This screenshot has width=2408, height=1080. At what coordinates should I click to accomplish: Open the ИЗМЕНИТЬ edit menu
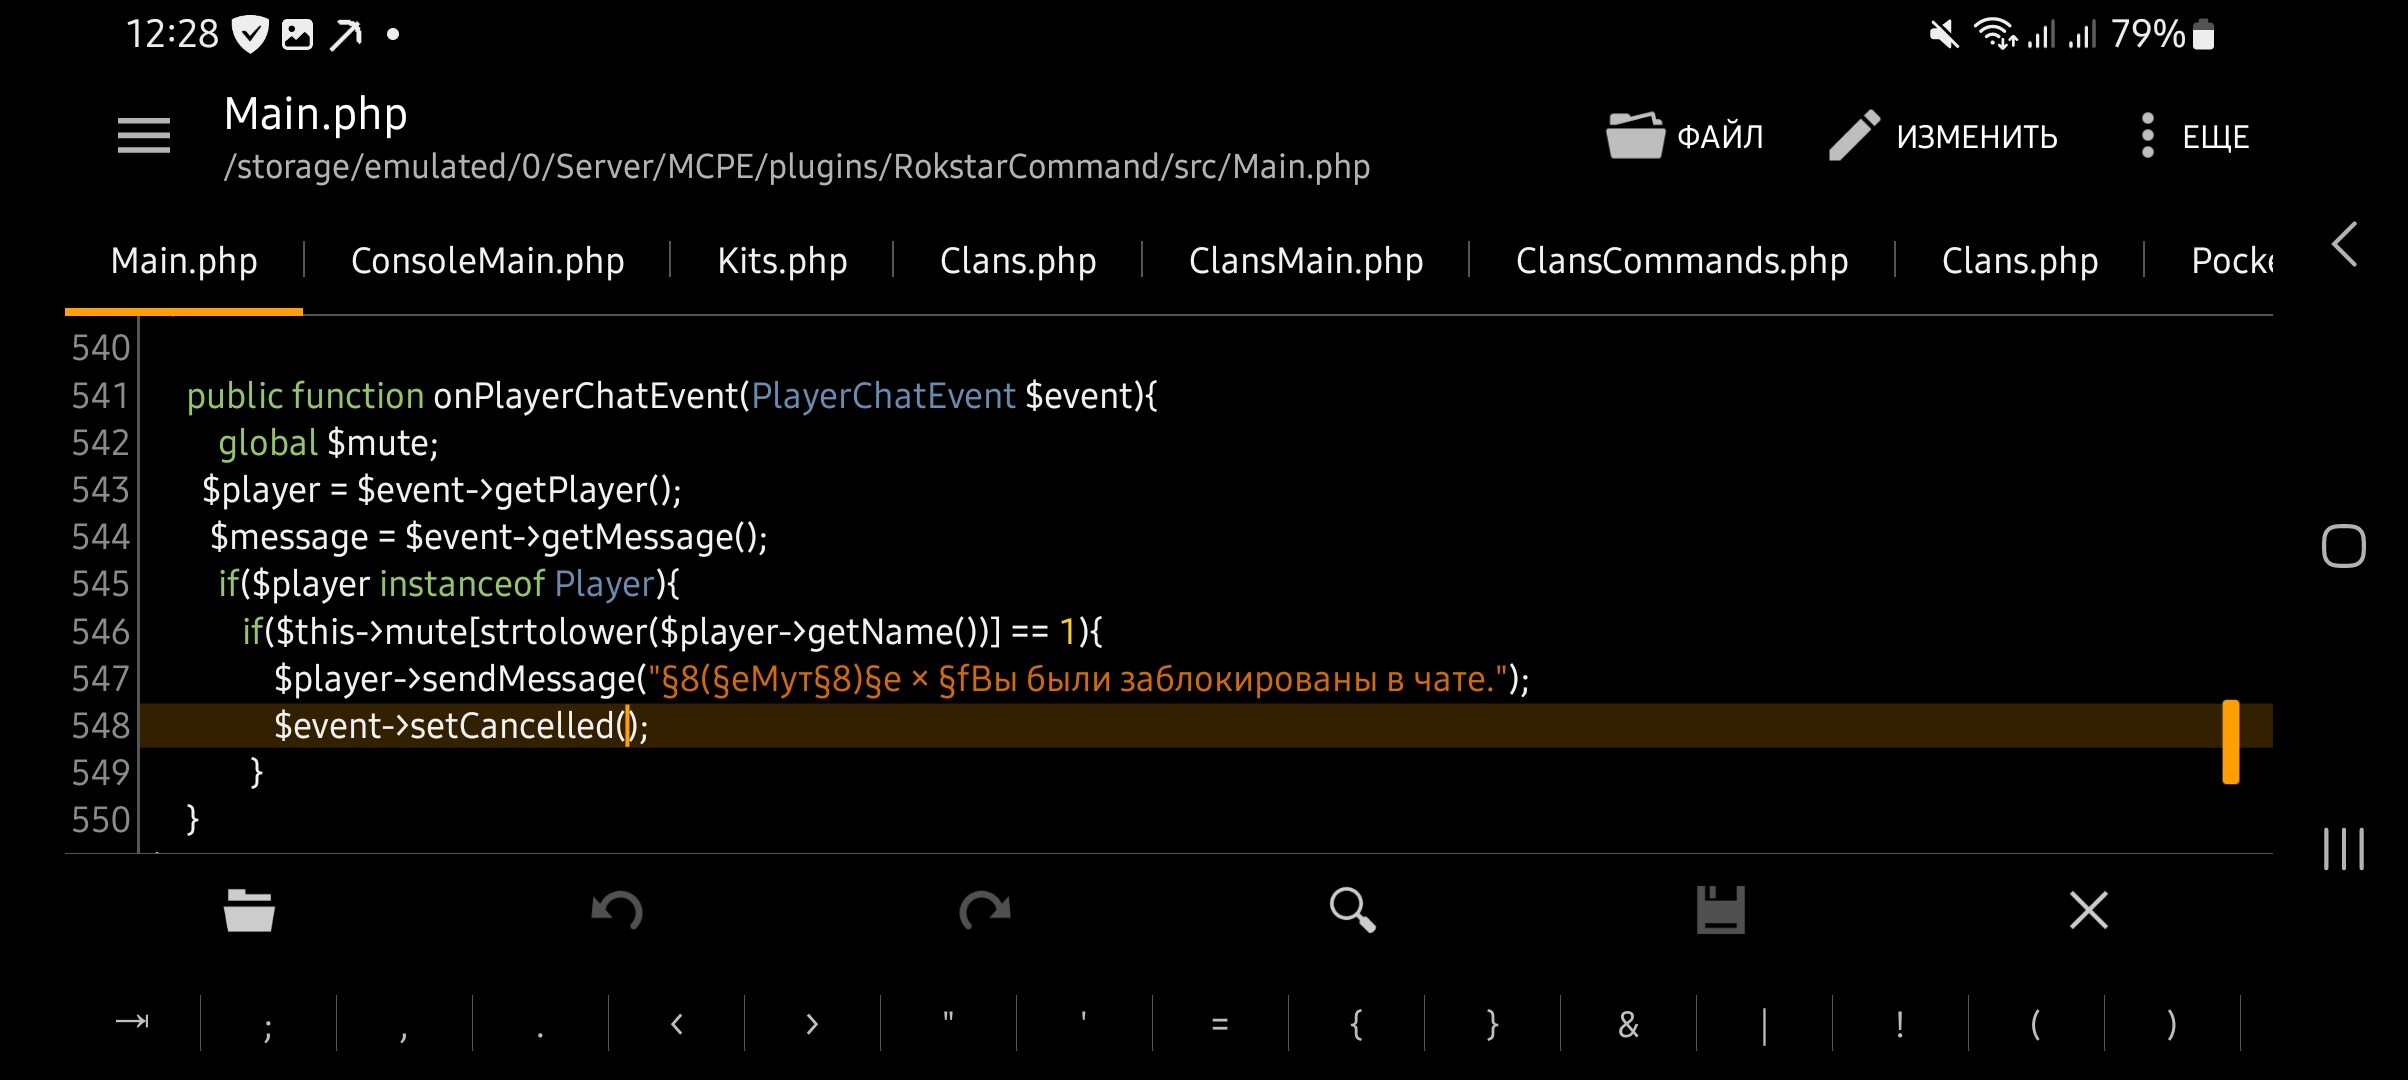(1944, 136)
